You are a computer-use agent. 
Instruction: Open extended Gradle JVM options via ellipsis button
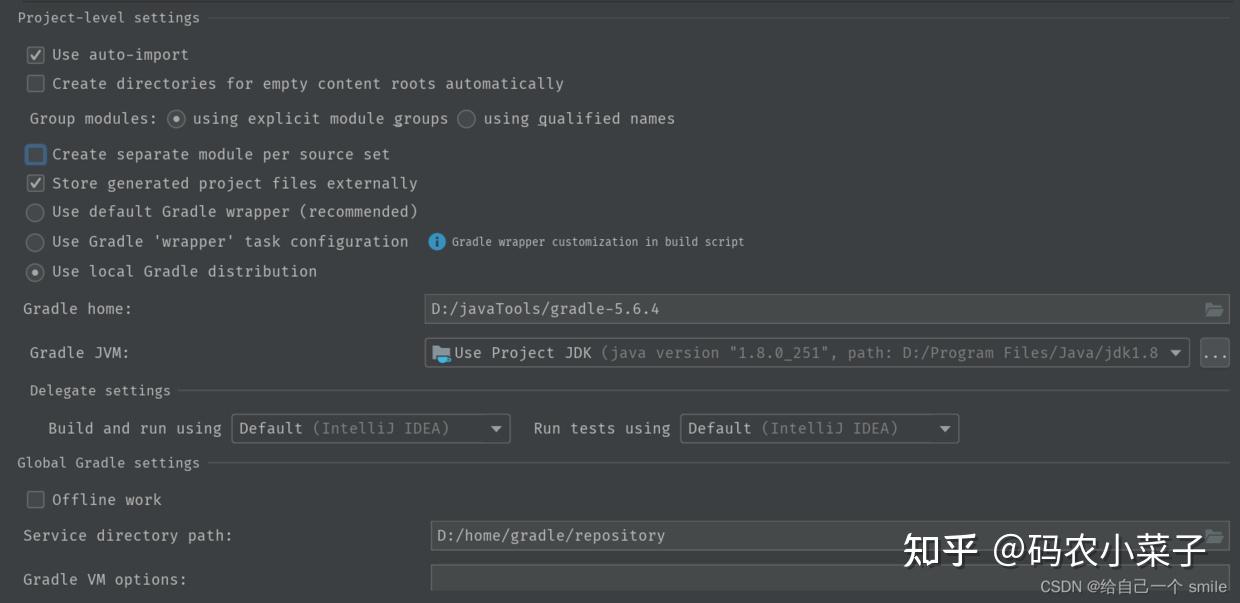[x=1215, y=352]
